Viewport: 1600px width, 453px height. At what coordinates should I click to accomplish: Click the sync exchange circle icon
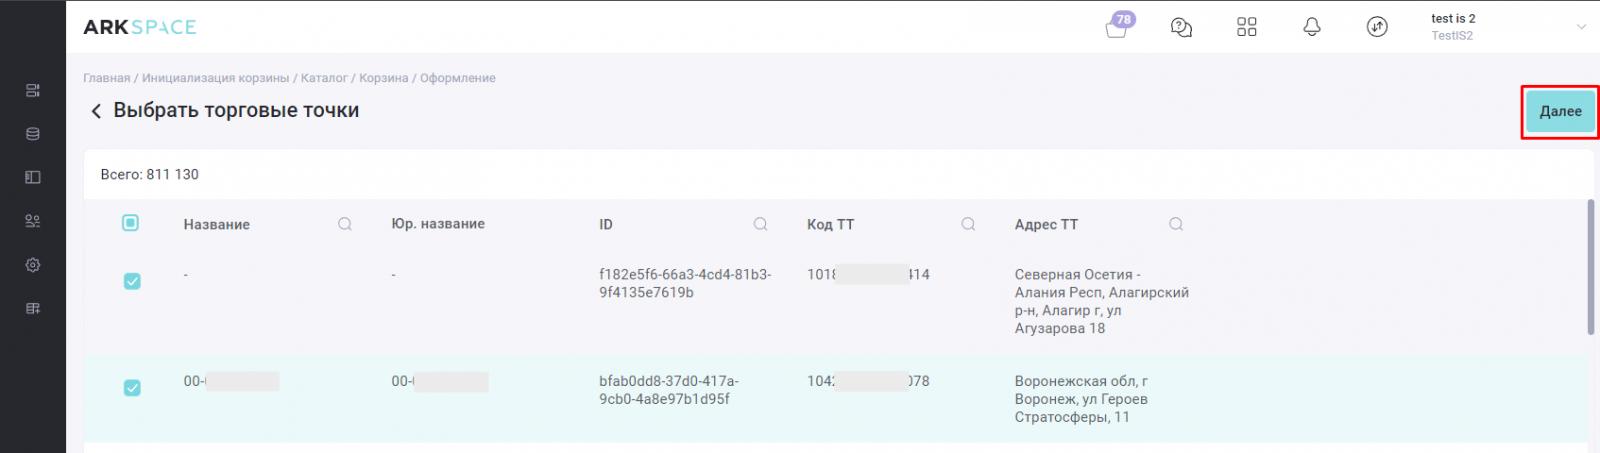[1377, 27]
